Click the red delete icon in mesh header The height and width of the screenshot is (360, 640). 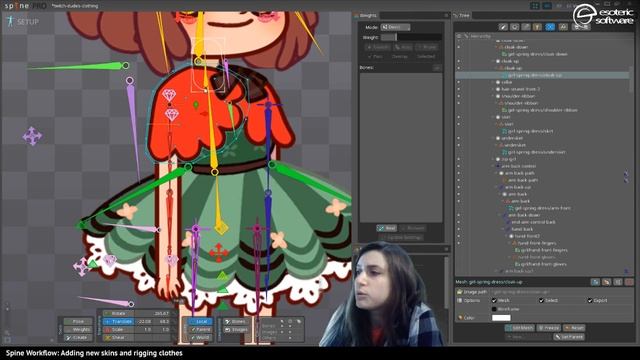[629, 282]
